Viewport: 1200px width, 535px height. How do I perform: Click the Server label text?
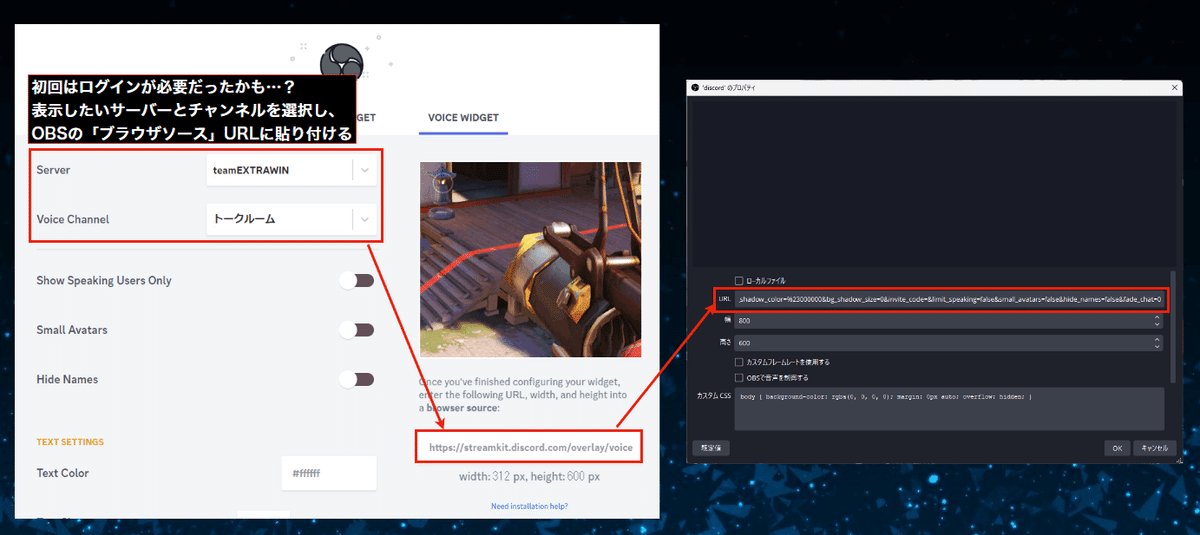coord(53,171)
